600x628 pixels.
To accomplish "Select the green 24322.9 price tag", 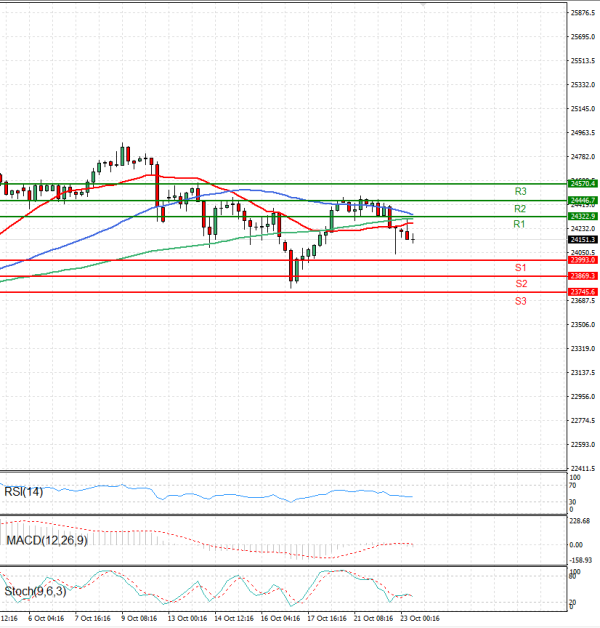I will (582, 216).
